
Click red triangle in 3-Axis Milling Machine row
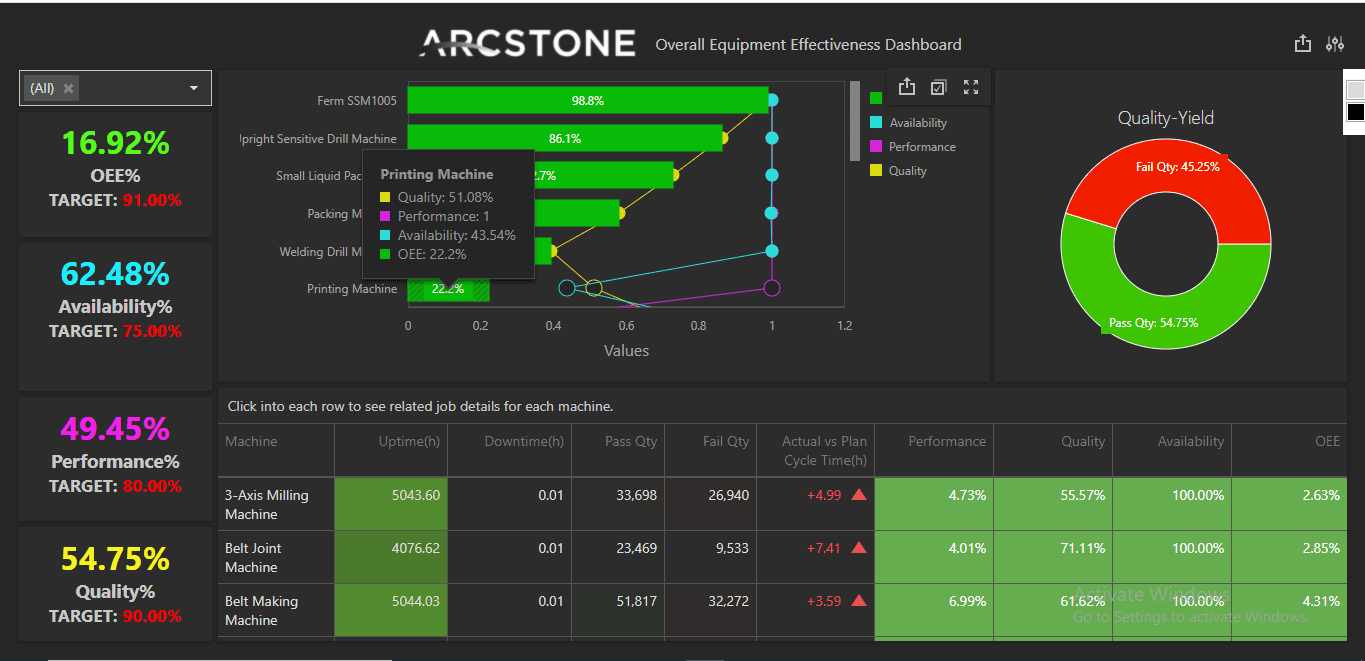(858, 495)
